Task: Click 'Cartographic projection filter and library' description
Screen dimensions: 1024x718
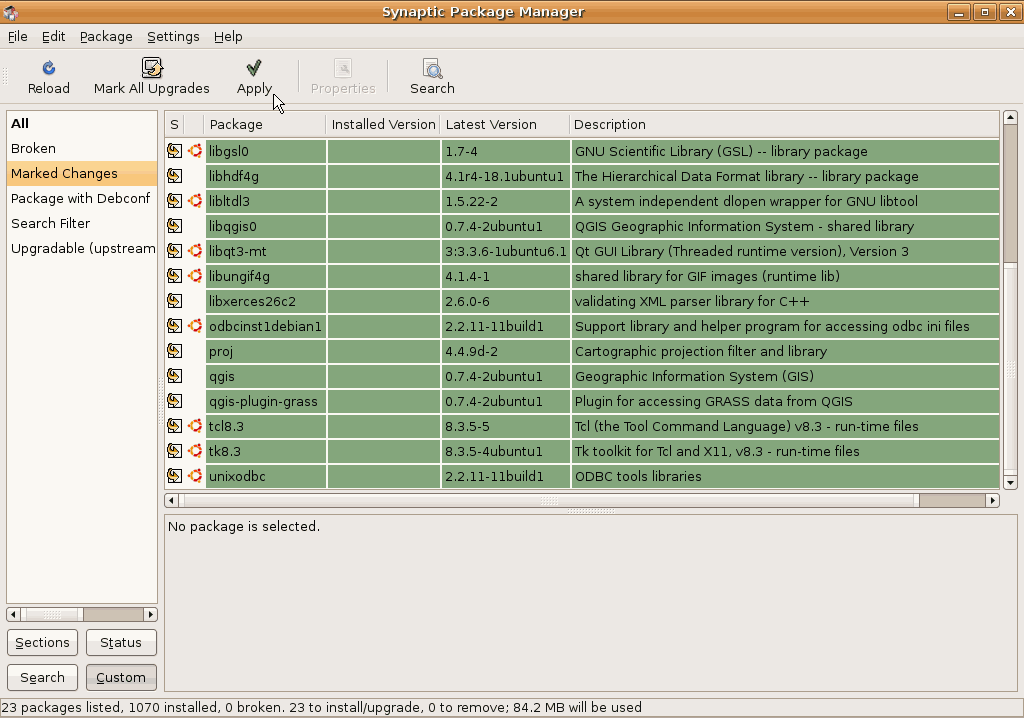Action: point(701,351)
